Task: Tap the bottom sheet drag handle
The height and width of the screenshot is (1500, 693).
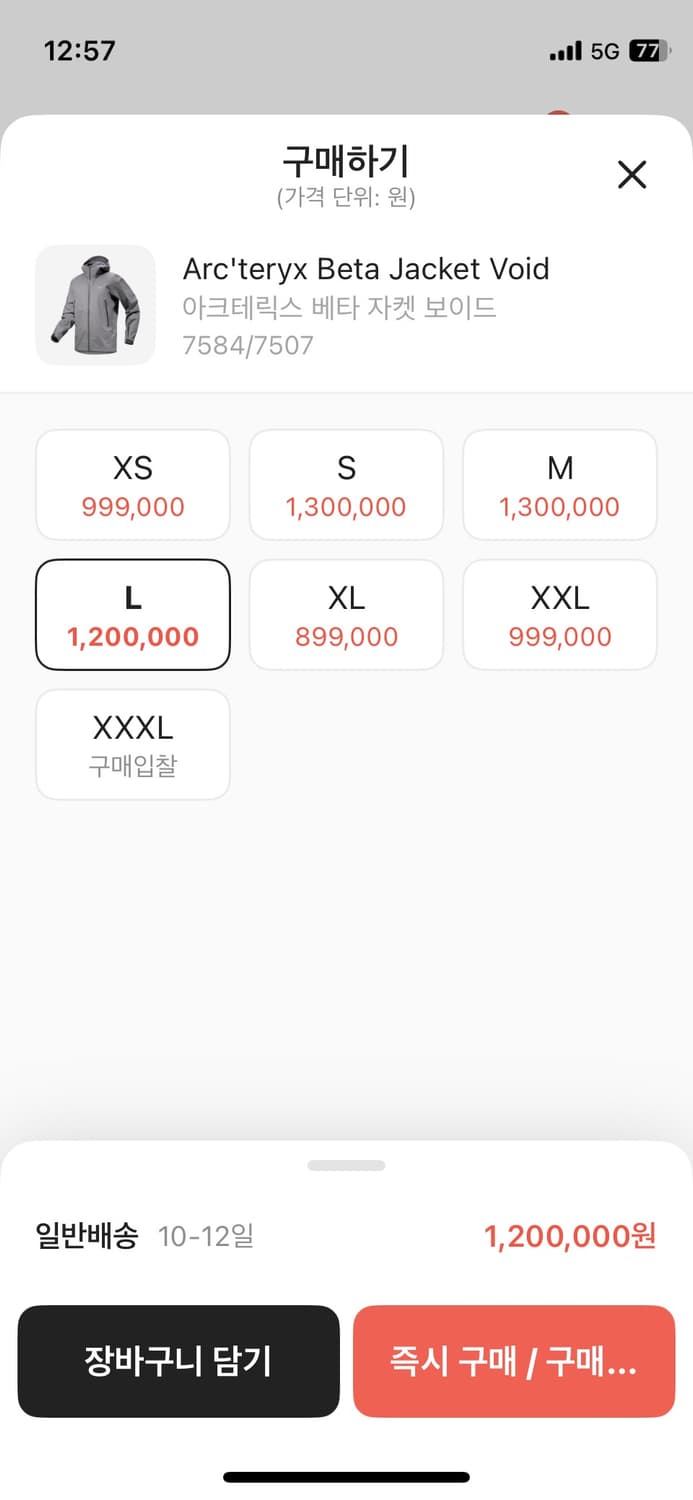Action: point(346,1165)
